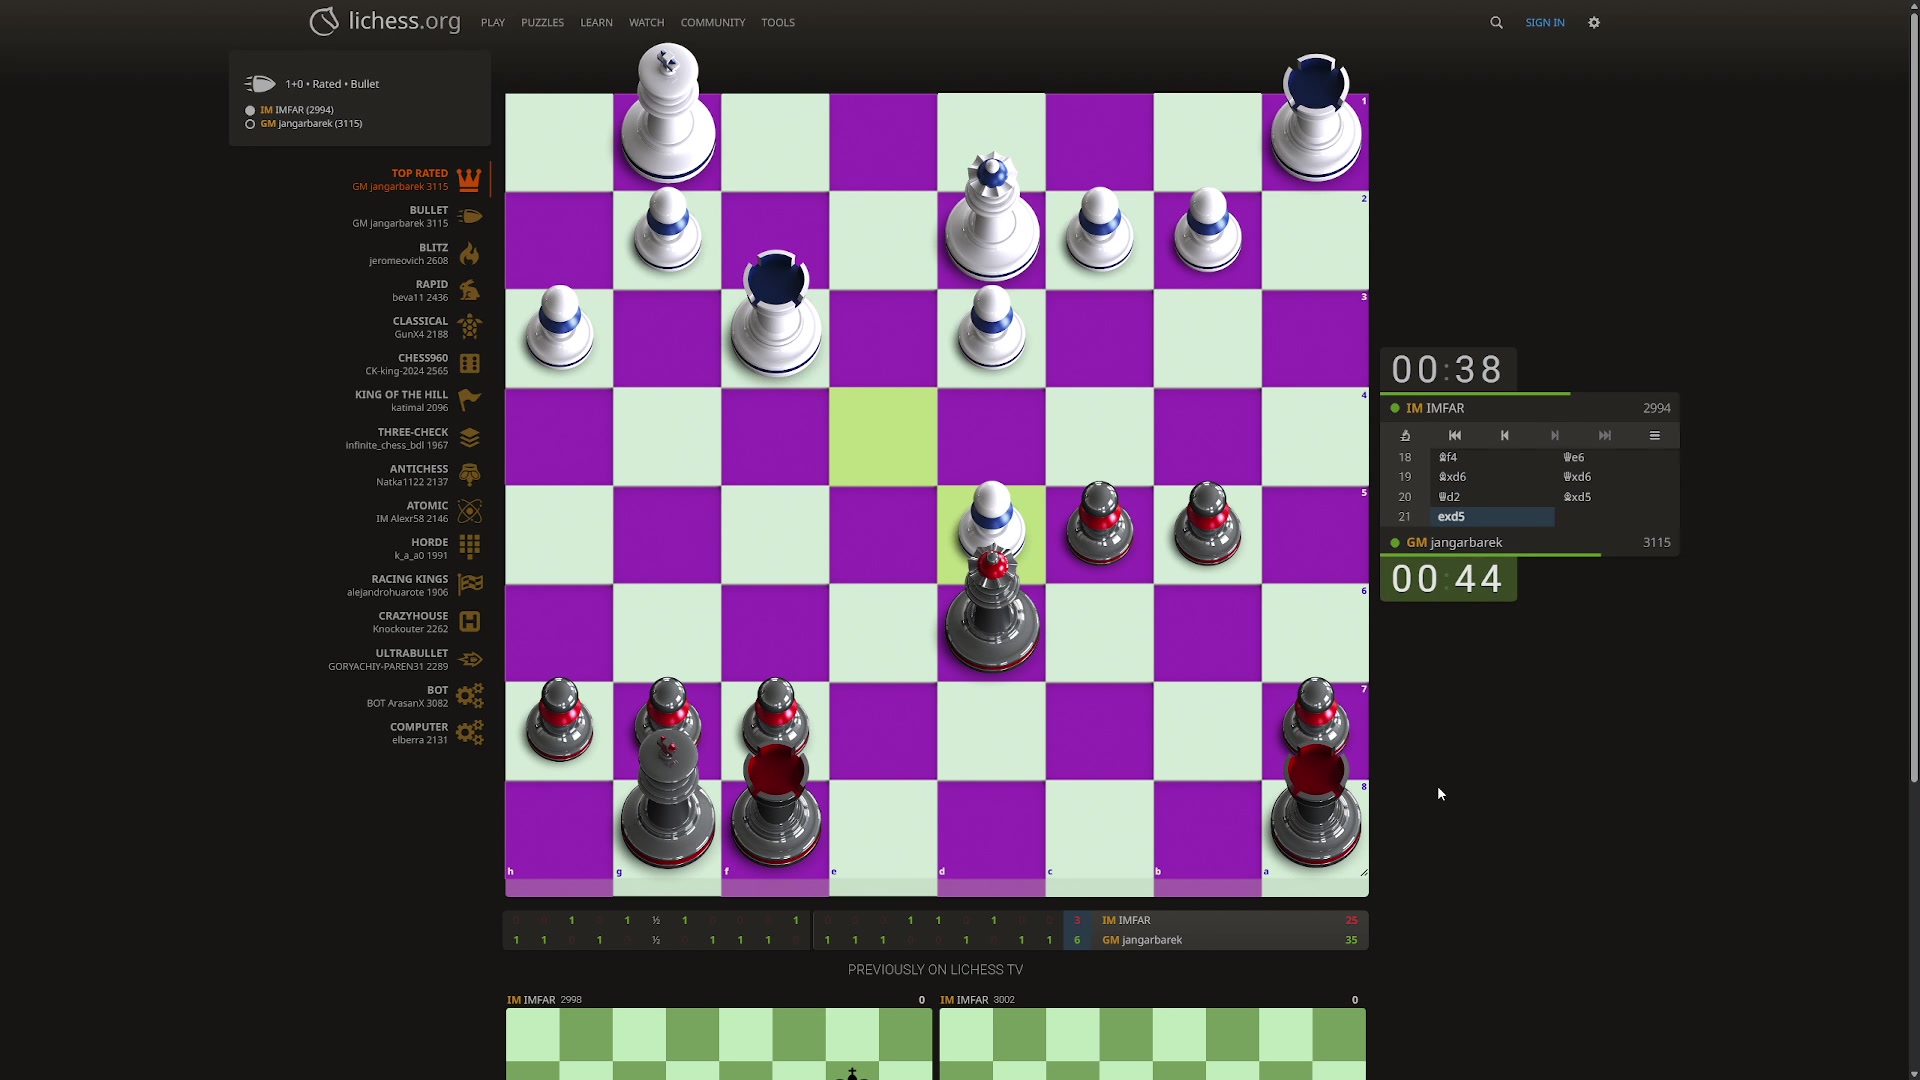Click the search magnifier icon
The image size is (1920, 1080).
point(1496,22)
